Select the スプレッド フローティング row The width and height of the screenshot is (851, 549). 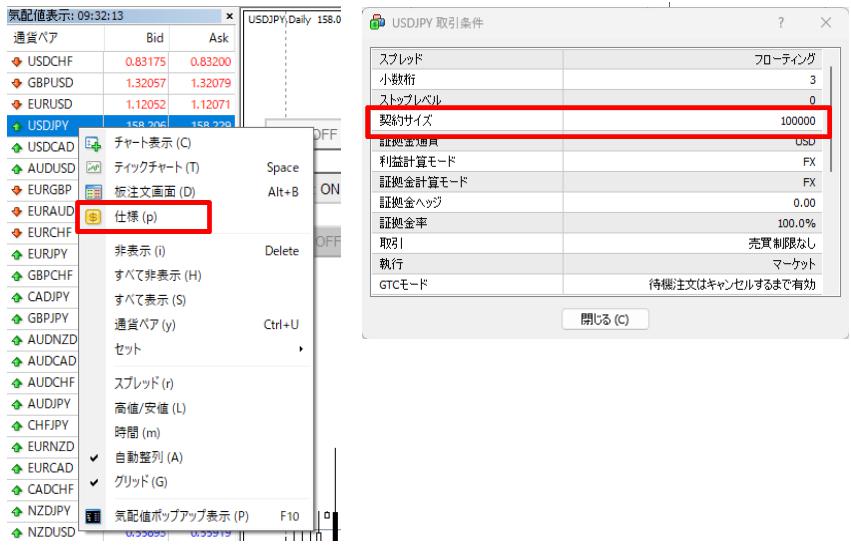[596, 59]
